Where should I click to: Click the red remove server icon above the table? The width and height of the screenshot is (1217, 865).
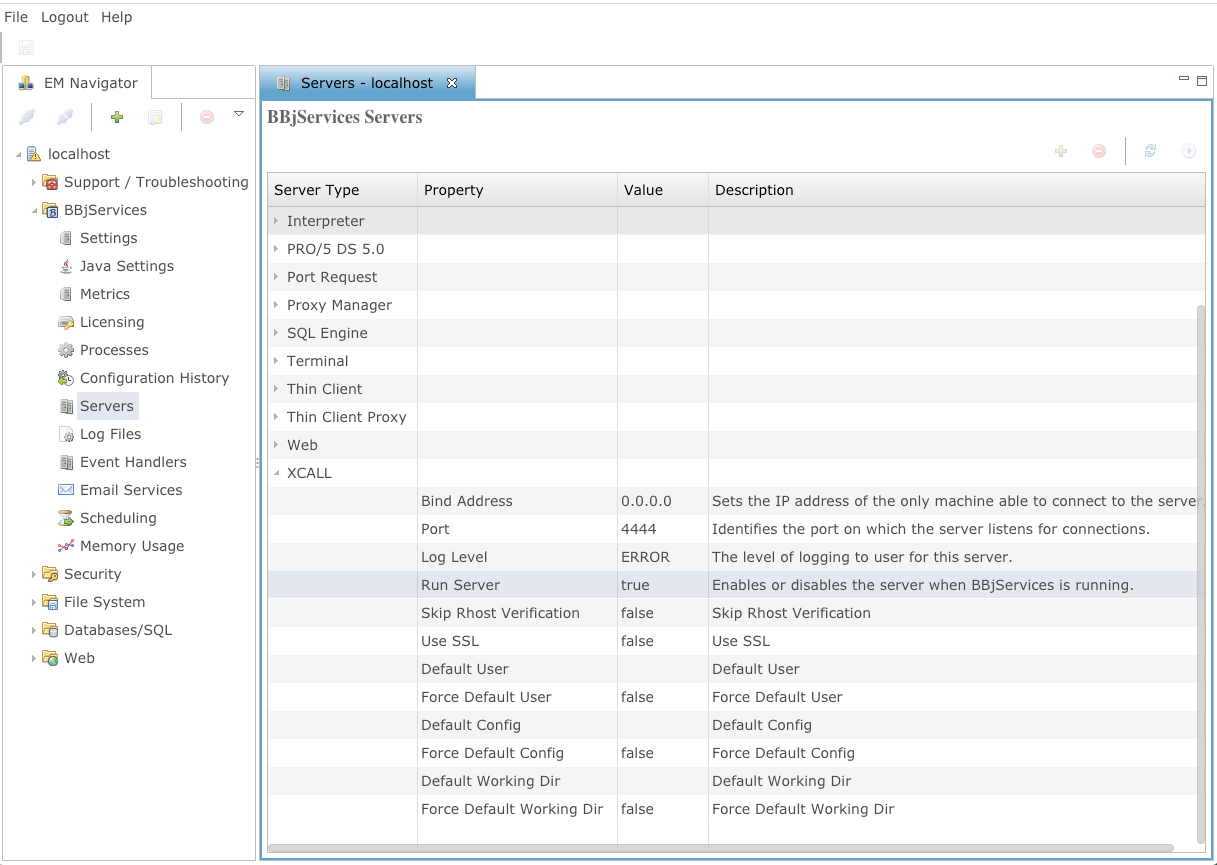pyautogui.click(x=1099, y=151)
